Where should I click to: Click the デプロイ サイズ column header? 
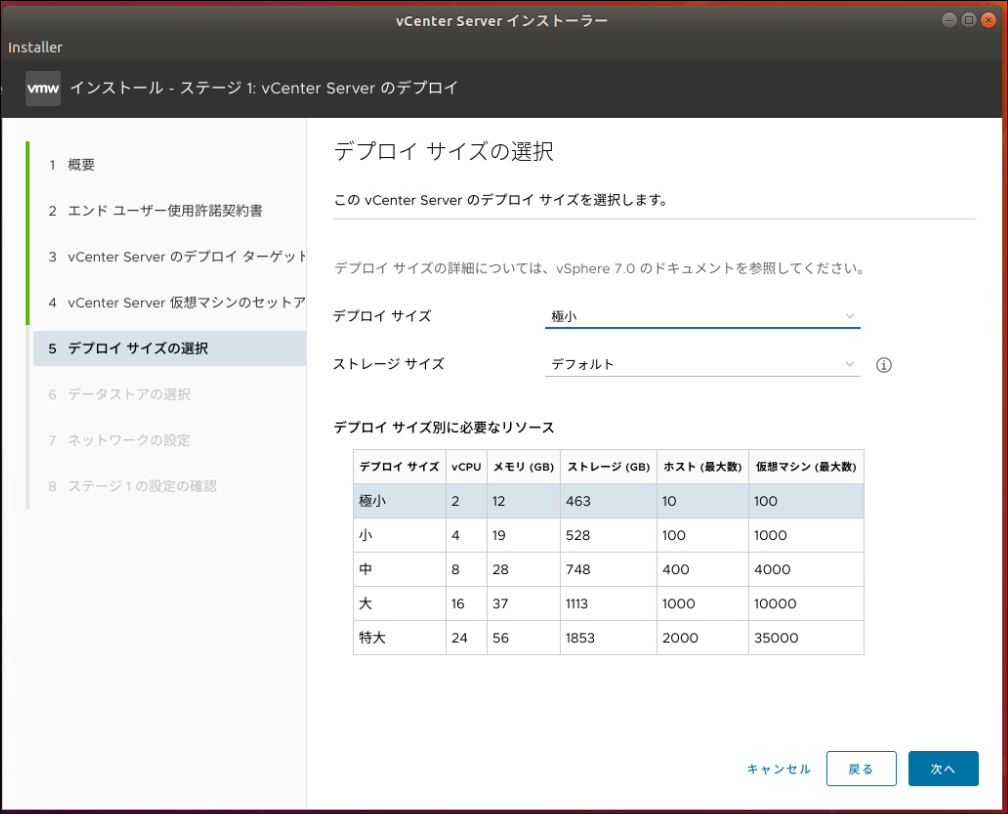coord(399,467)
